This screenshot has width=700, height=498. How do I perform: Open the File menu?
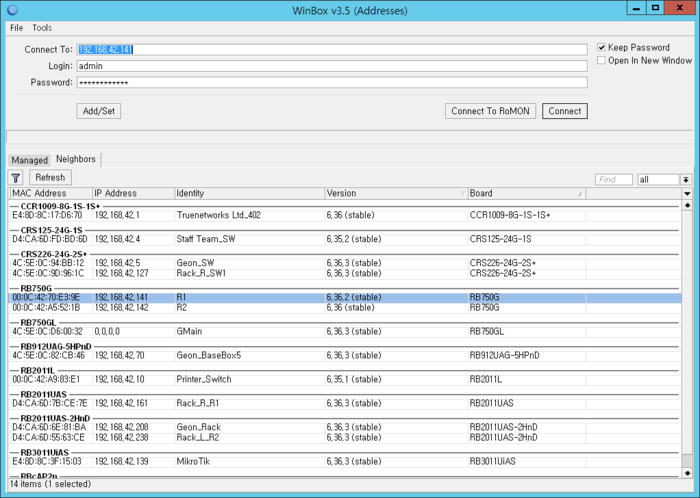[x=17, y=28]
